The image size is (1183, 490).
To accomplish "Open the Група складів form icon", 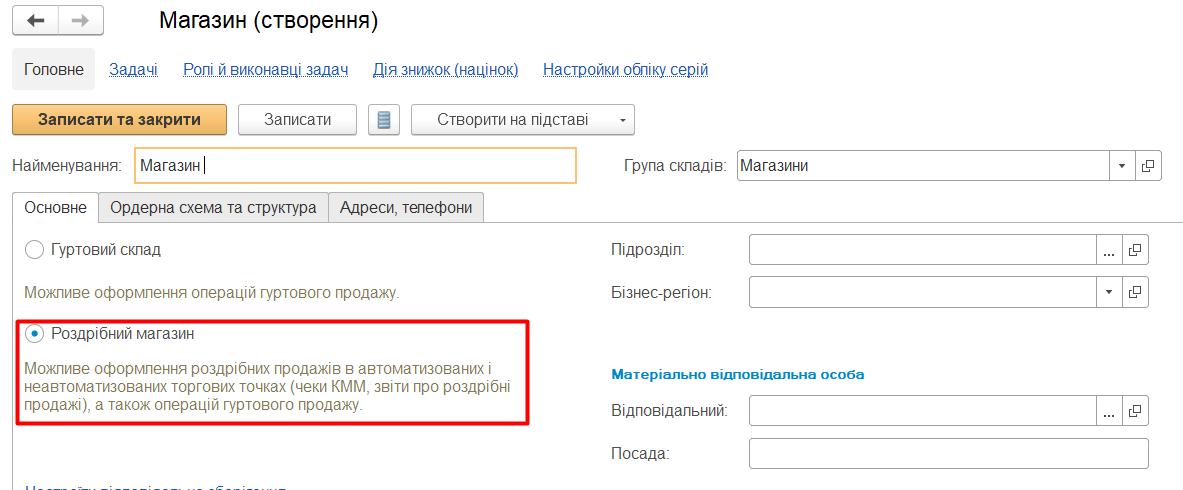I will (1148, 165).
